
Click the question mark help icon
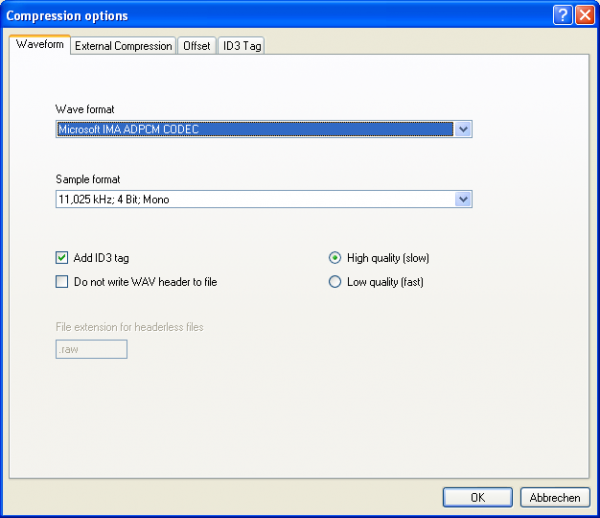pyautogui.click(x=563, y=15)
